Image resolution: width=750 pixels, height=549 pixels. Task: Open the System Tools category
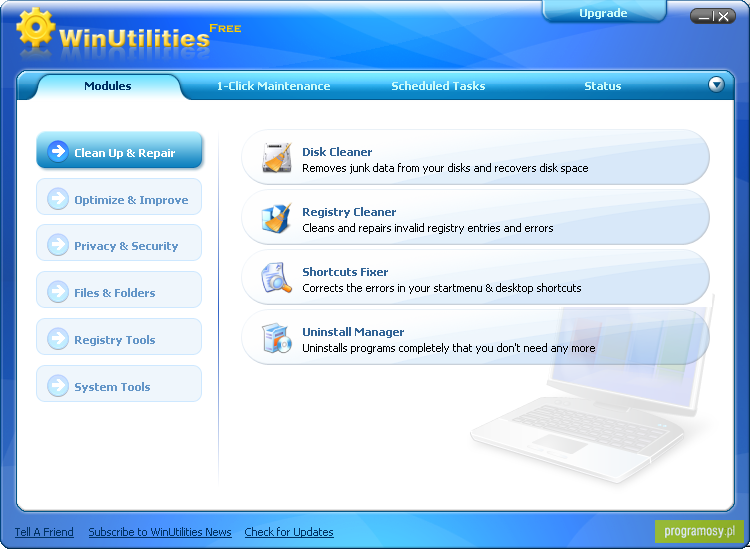pos(119,384)
